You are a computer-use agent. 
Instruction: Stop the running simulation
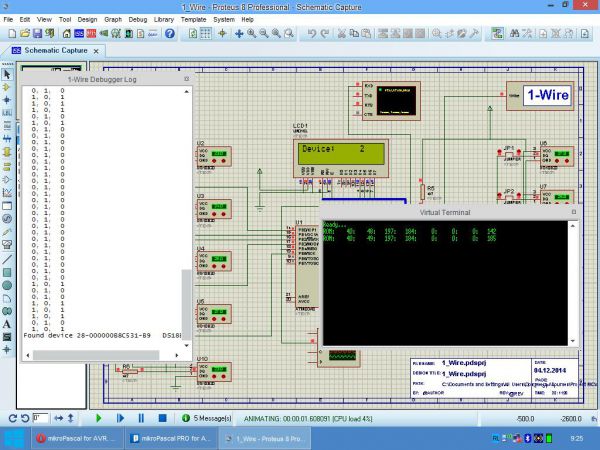[x=163, y=418]
